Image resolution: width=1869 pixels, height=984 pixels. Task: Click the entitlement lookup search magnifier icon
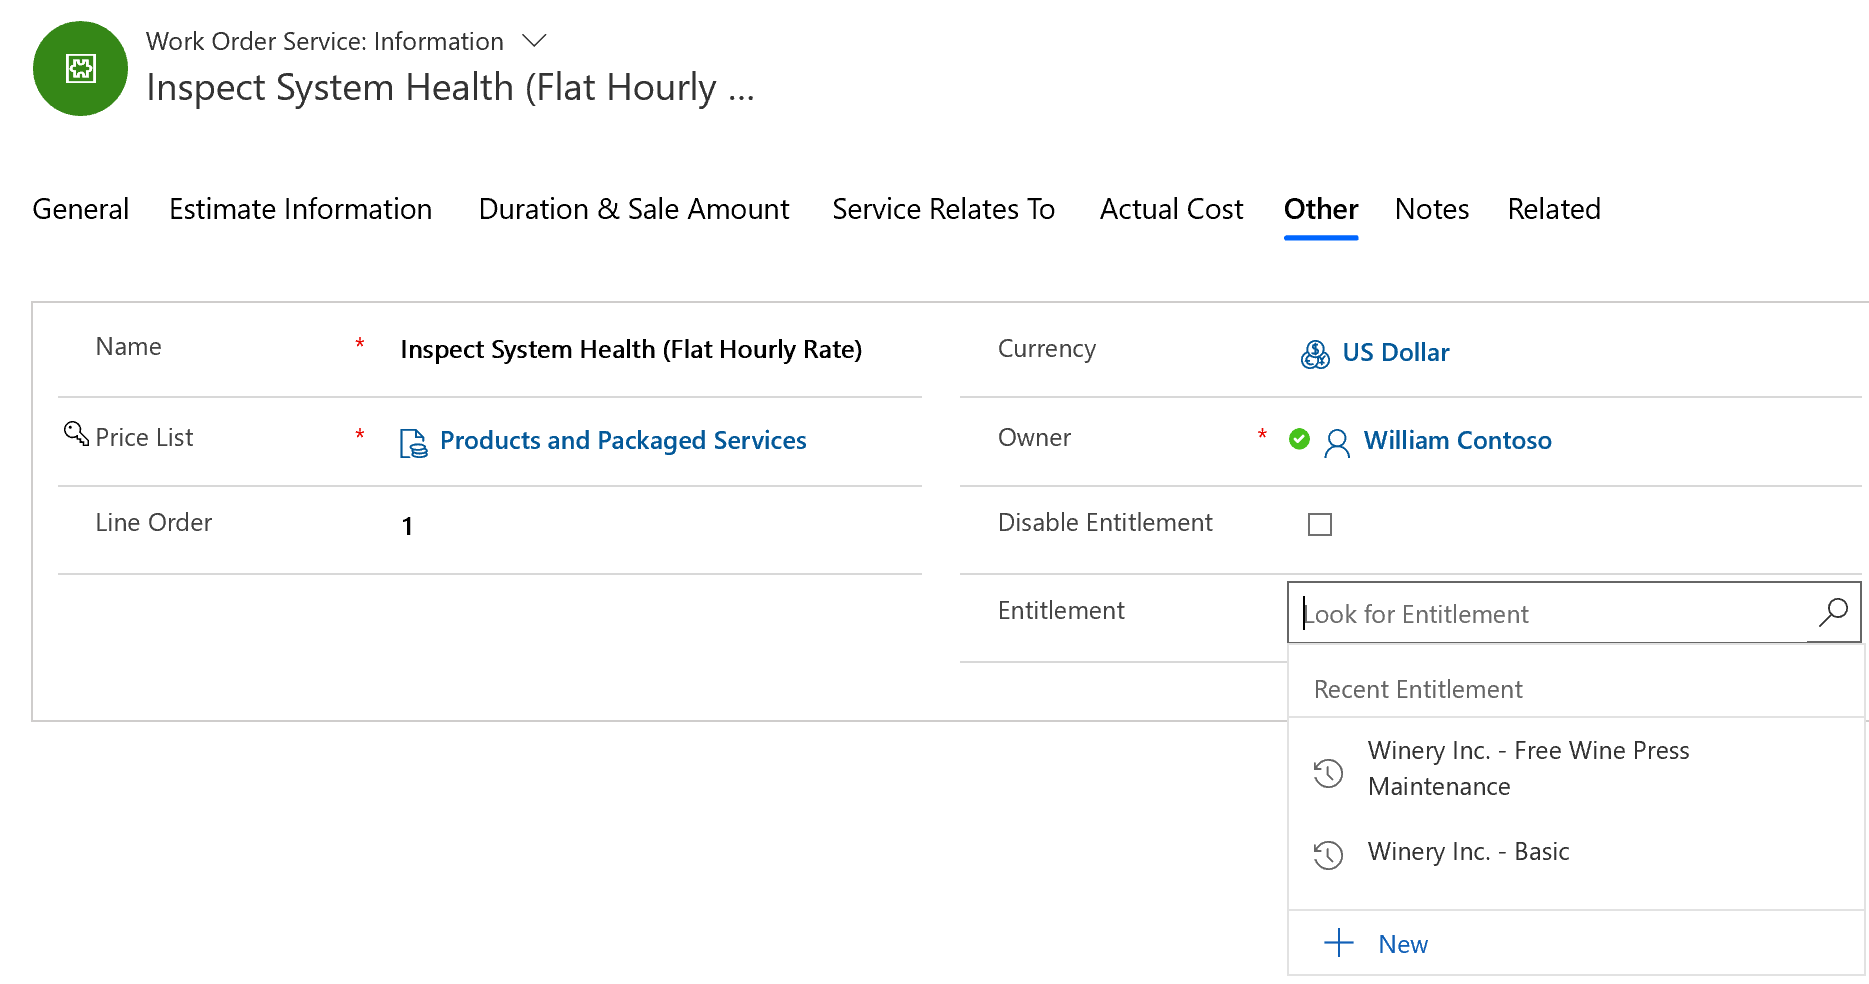(x=1833, y=612)
